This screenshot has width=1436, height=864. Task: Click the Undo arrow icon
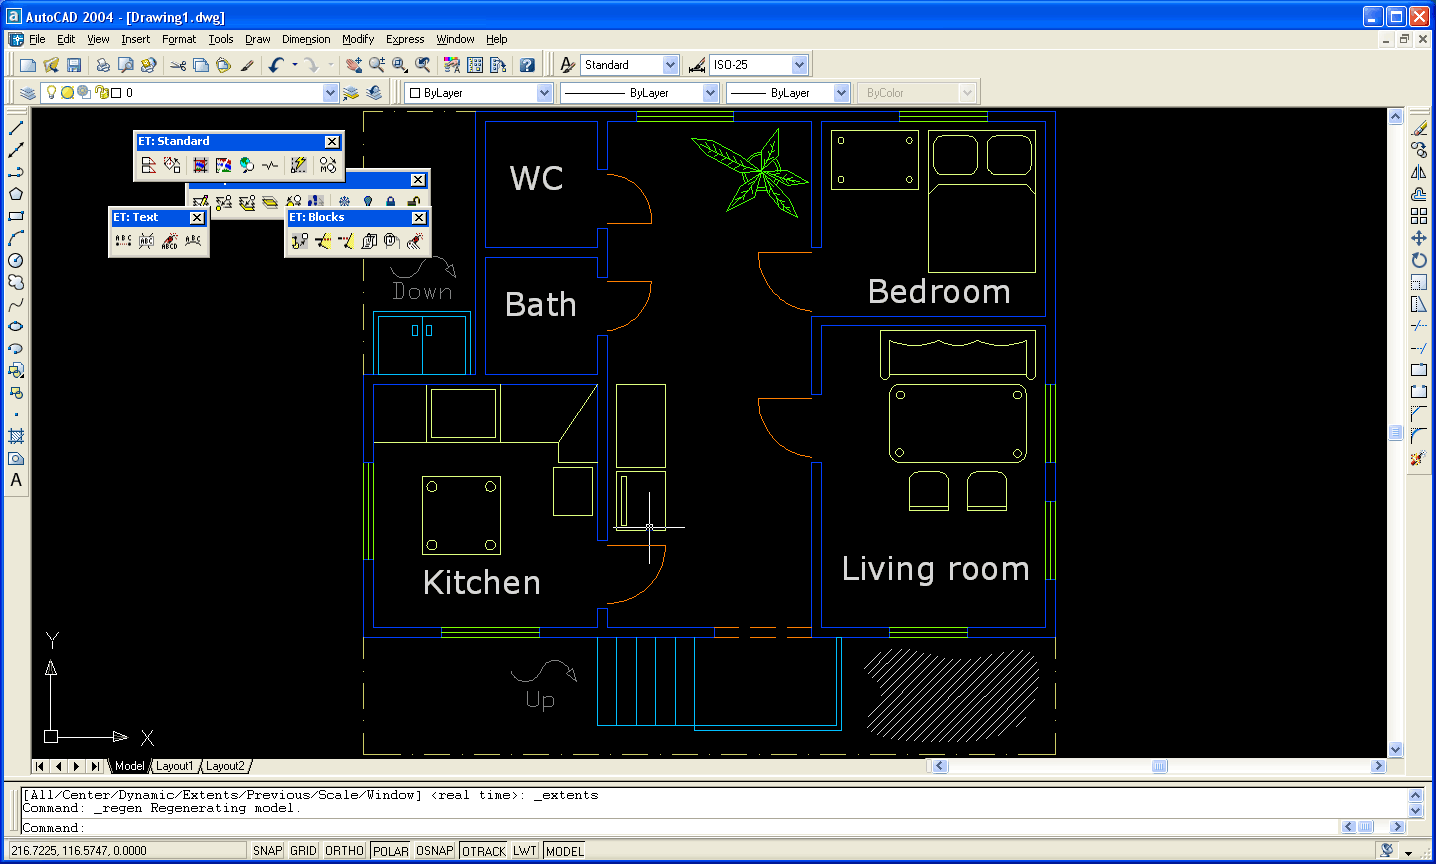(x=277, y=65)
